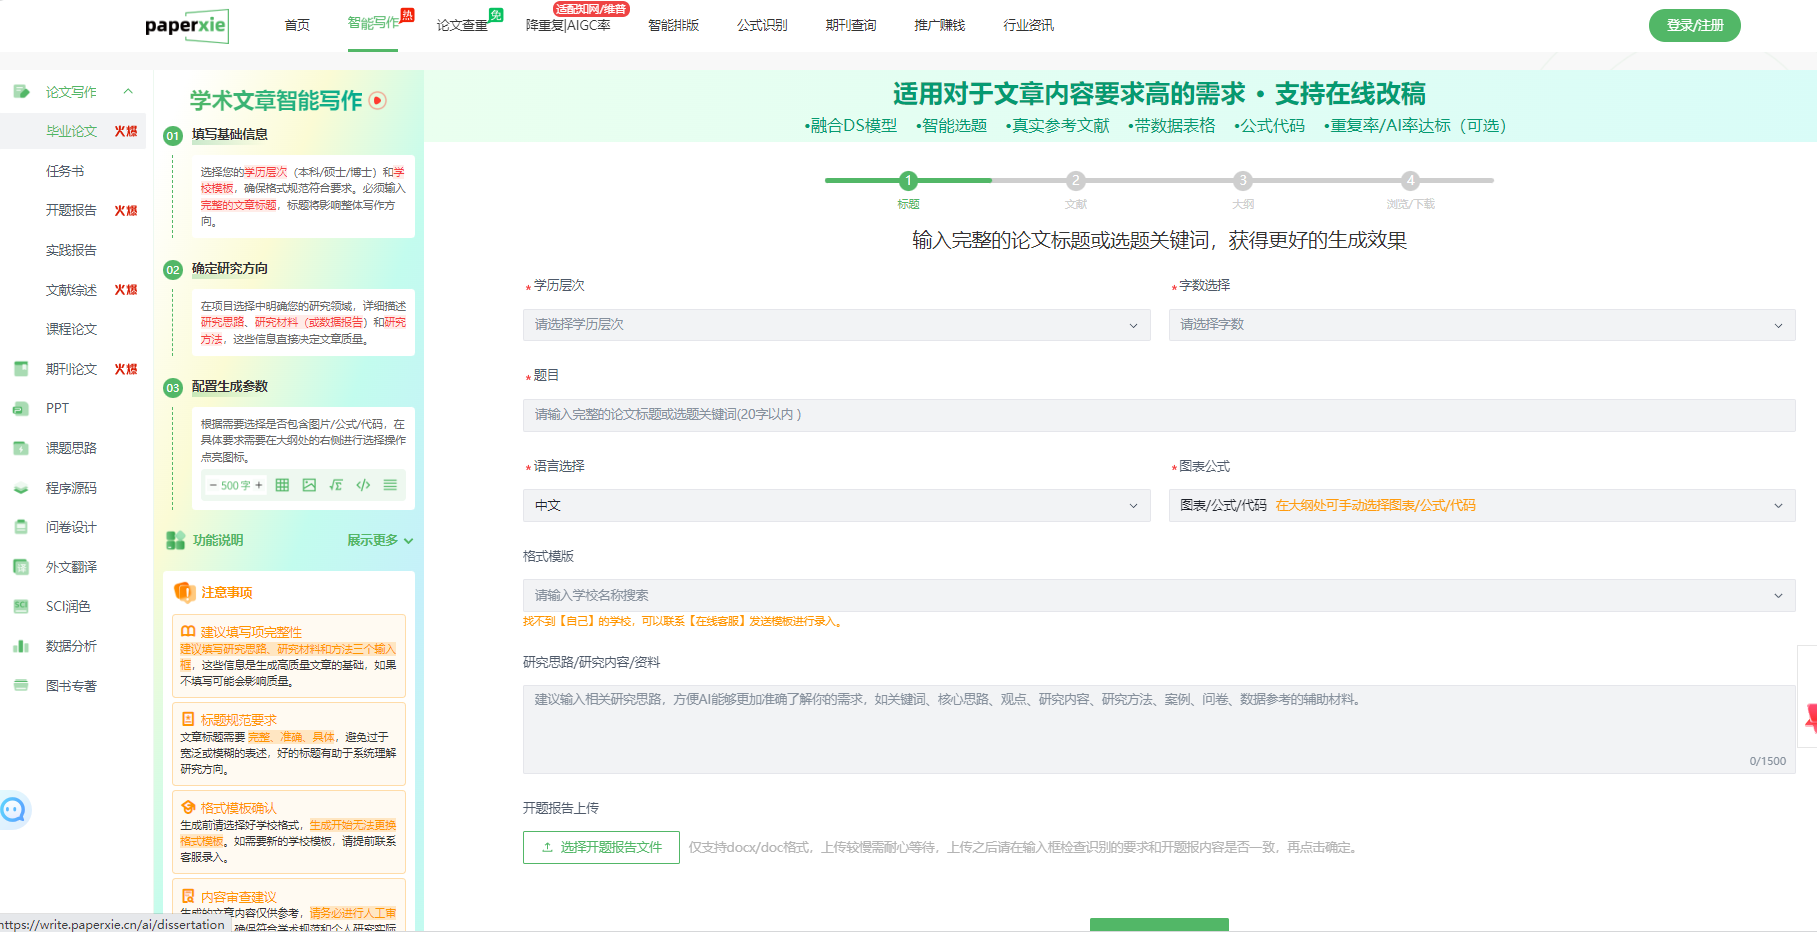
Task: Click the video play icon beside 学术文章智能写作
Action: (378, 100)
